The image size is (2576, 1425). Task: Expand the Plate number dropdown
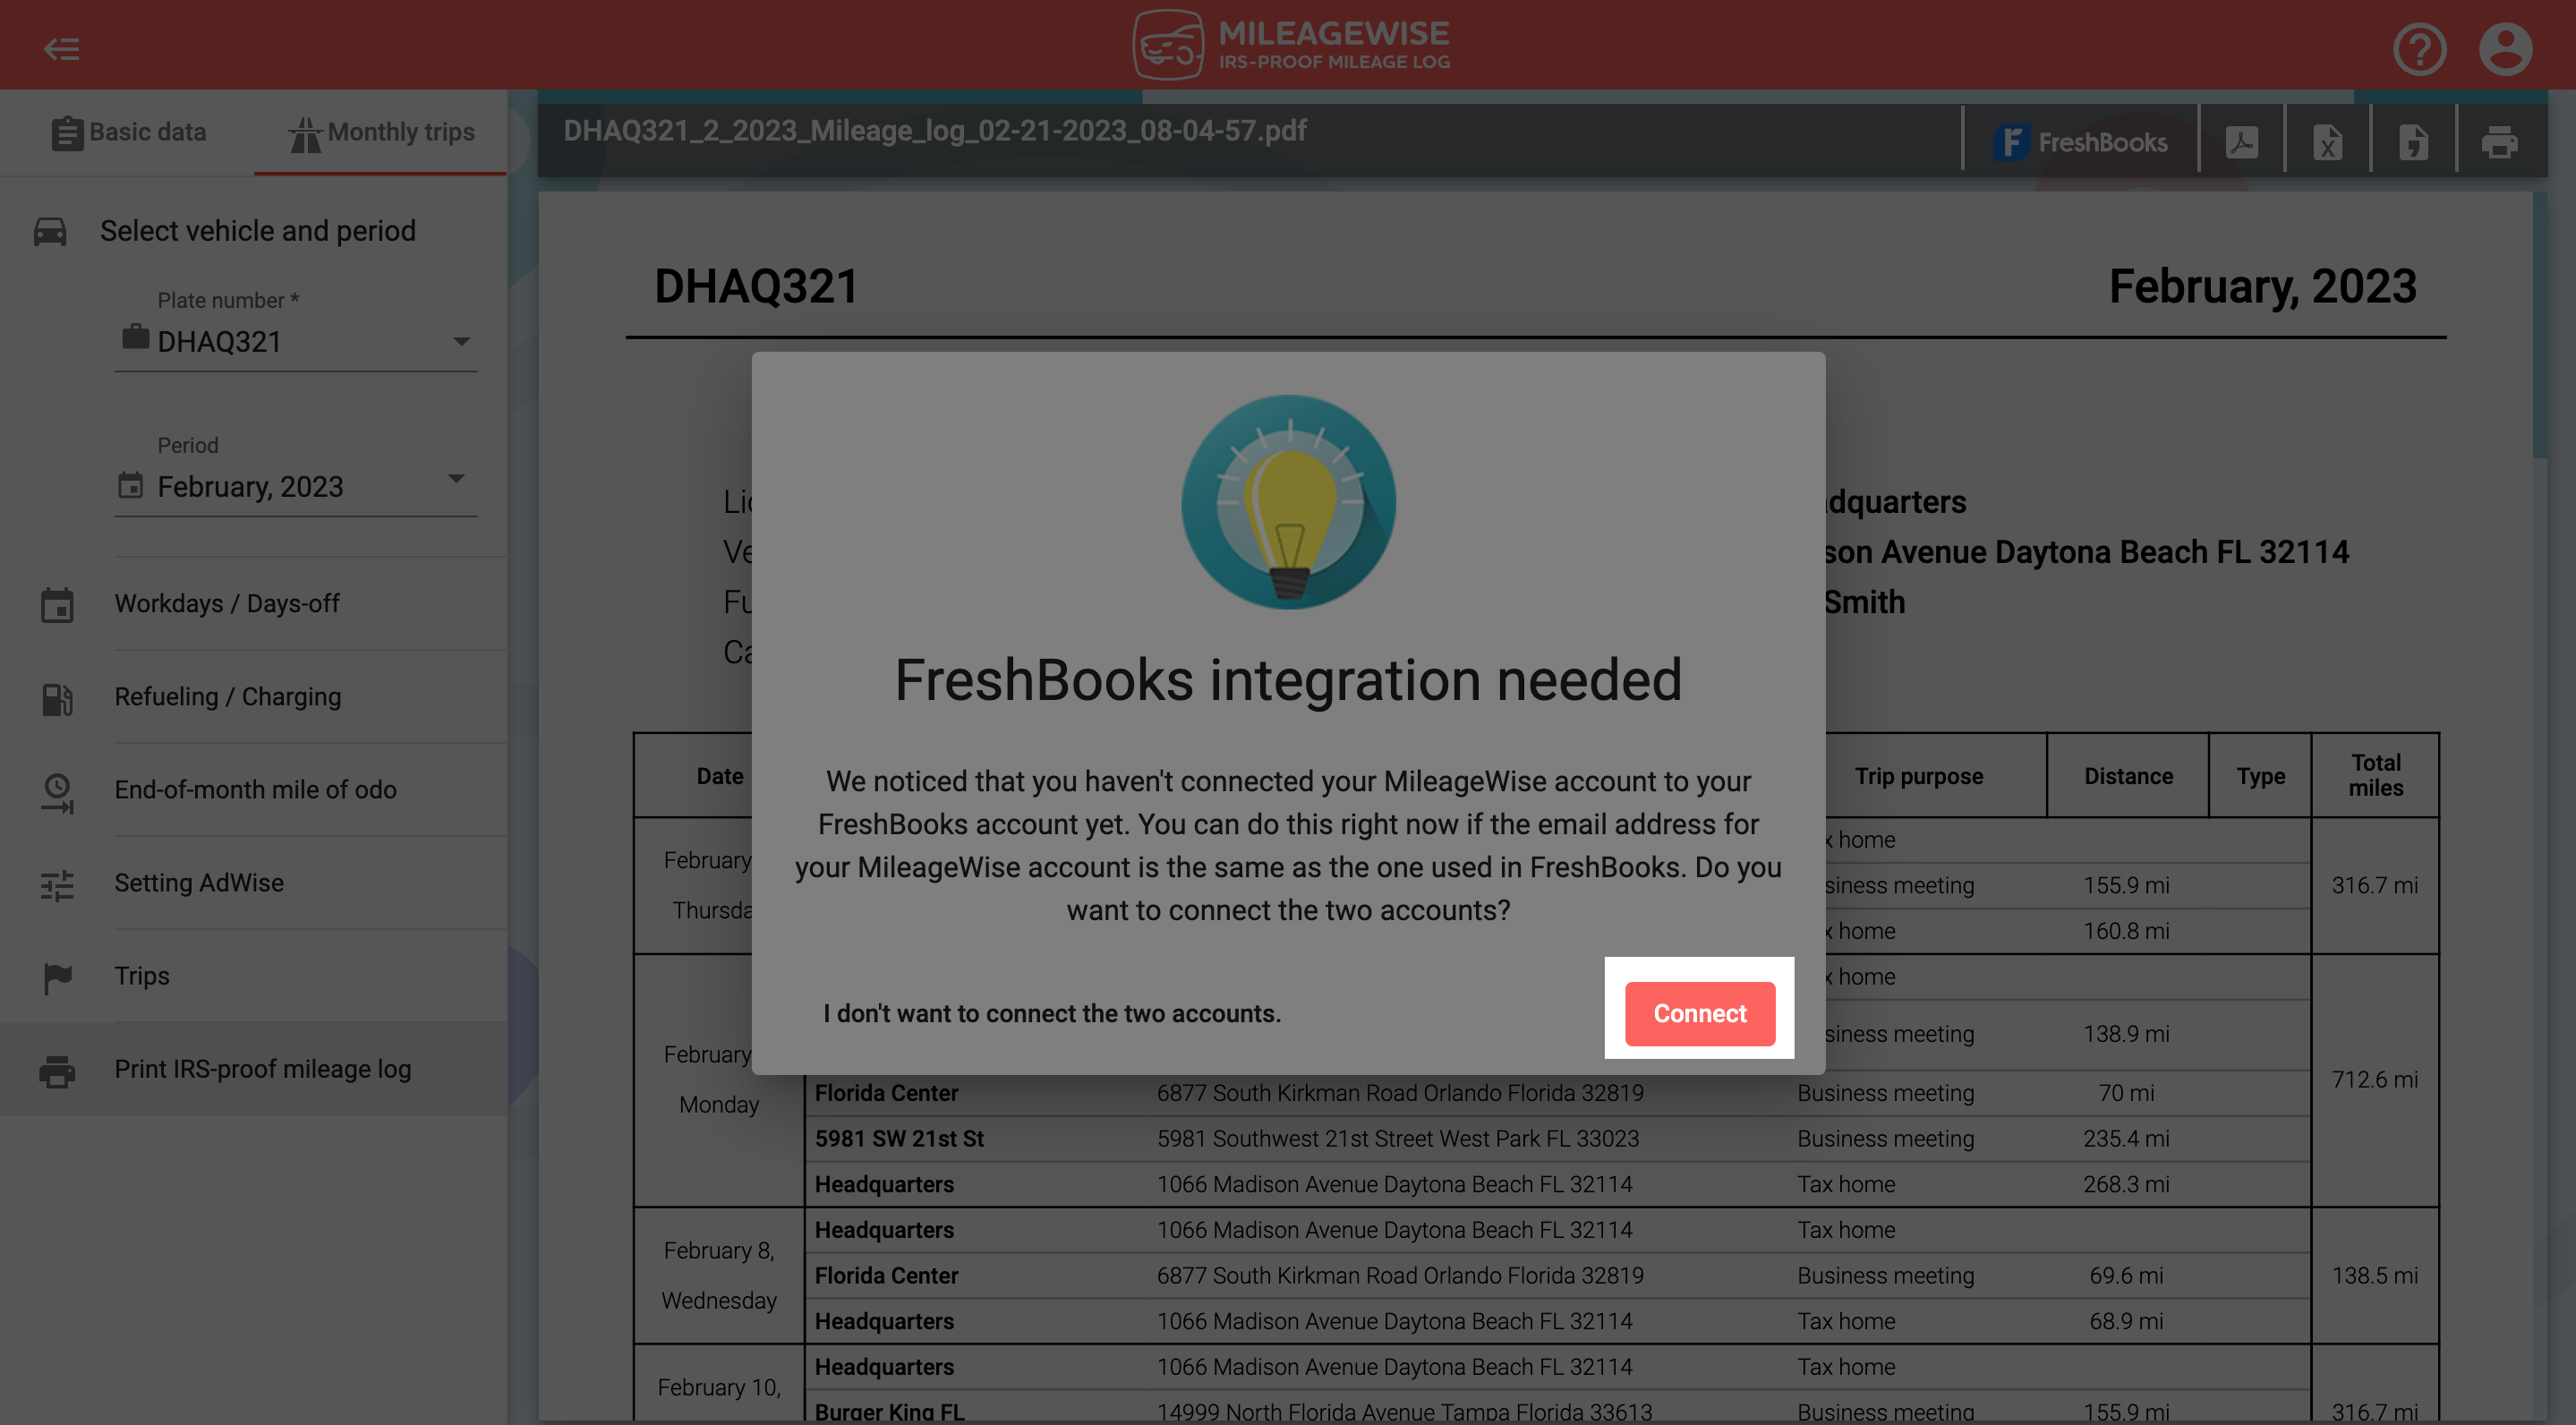coord(461,342)
